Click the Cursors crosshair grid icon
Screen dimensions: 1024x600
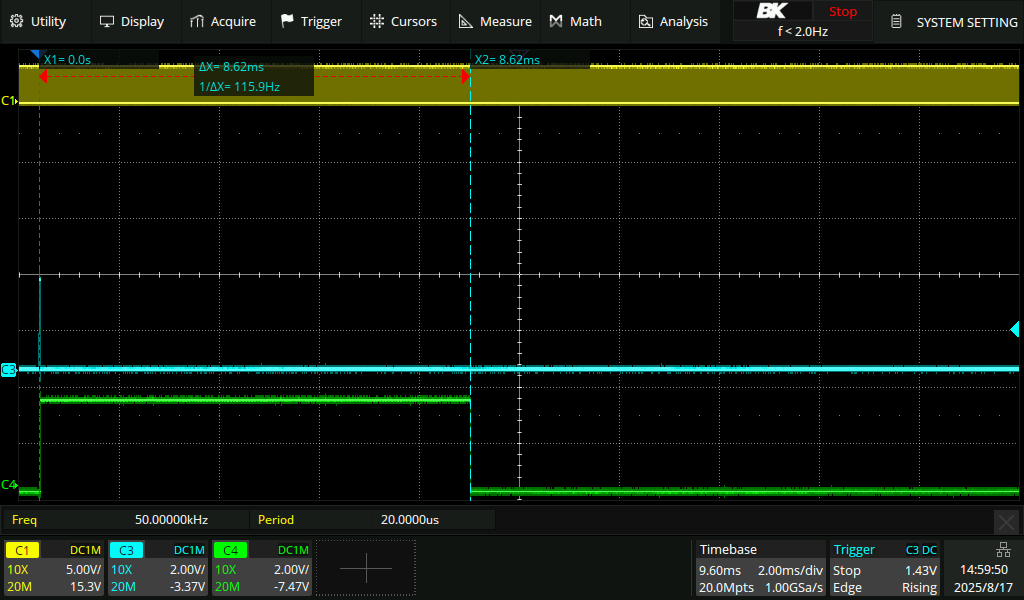point(377,22)
